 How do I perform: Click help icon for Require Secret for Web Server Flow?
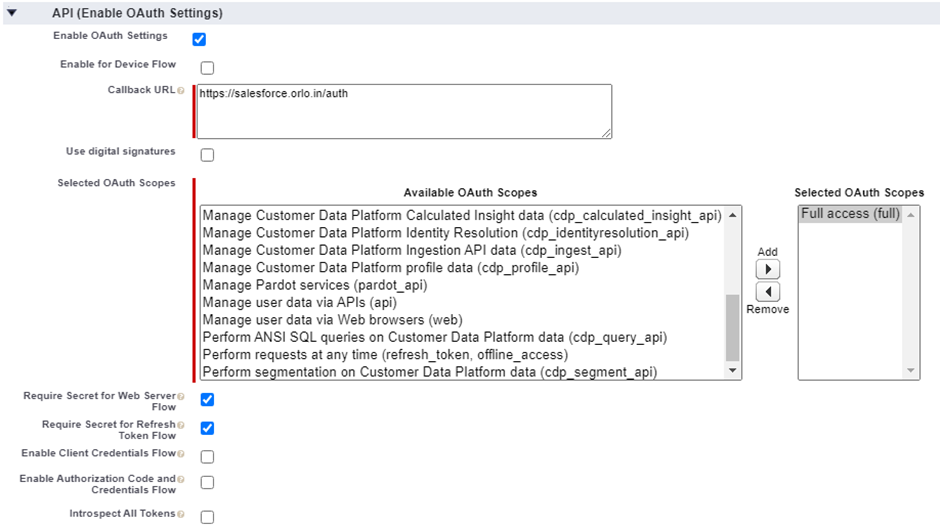pos(181,397)
